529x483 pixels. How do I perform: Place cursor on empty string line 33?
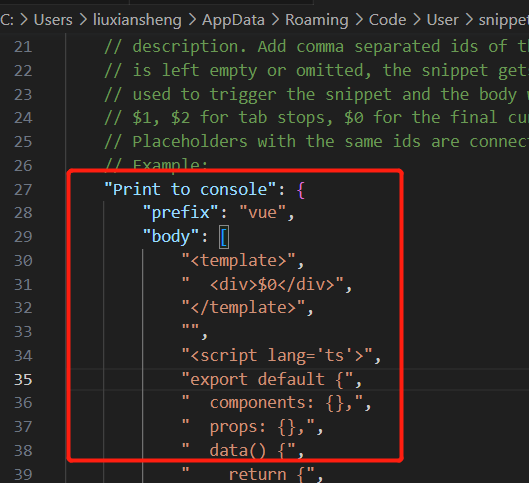(190, 328)
